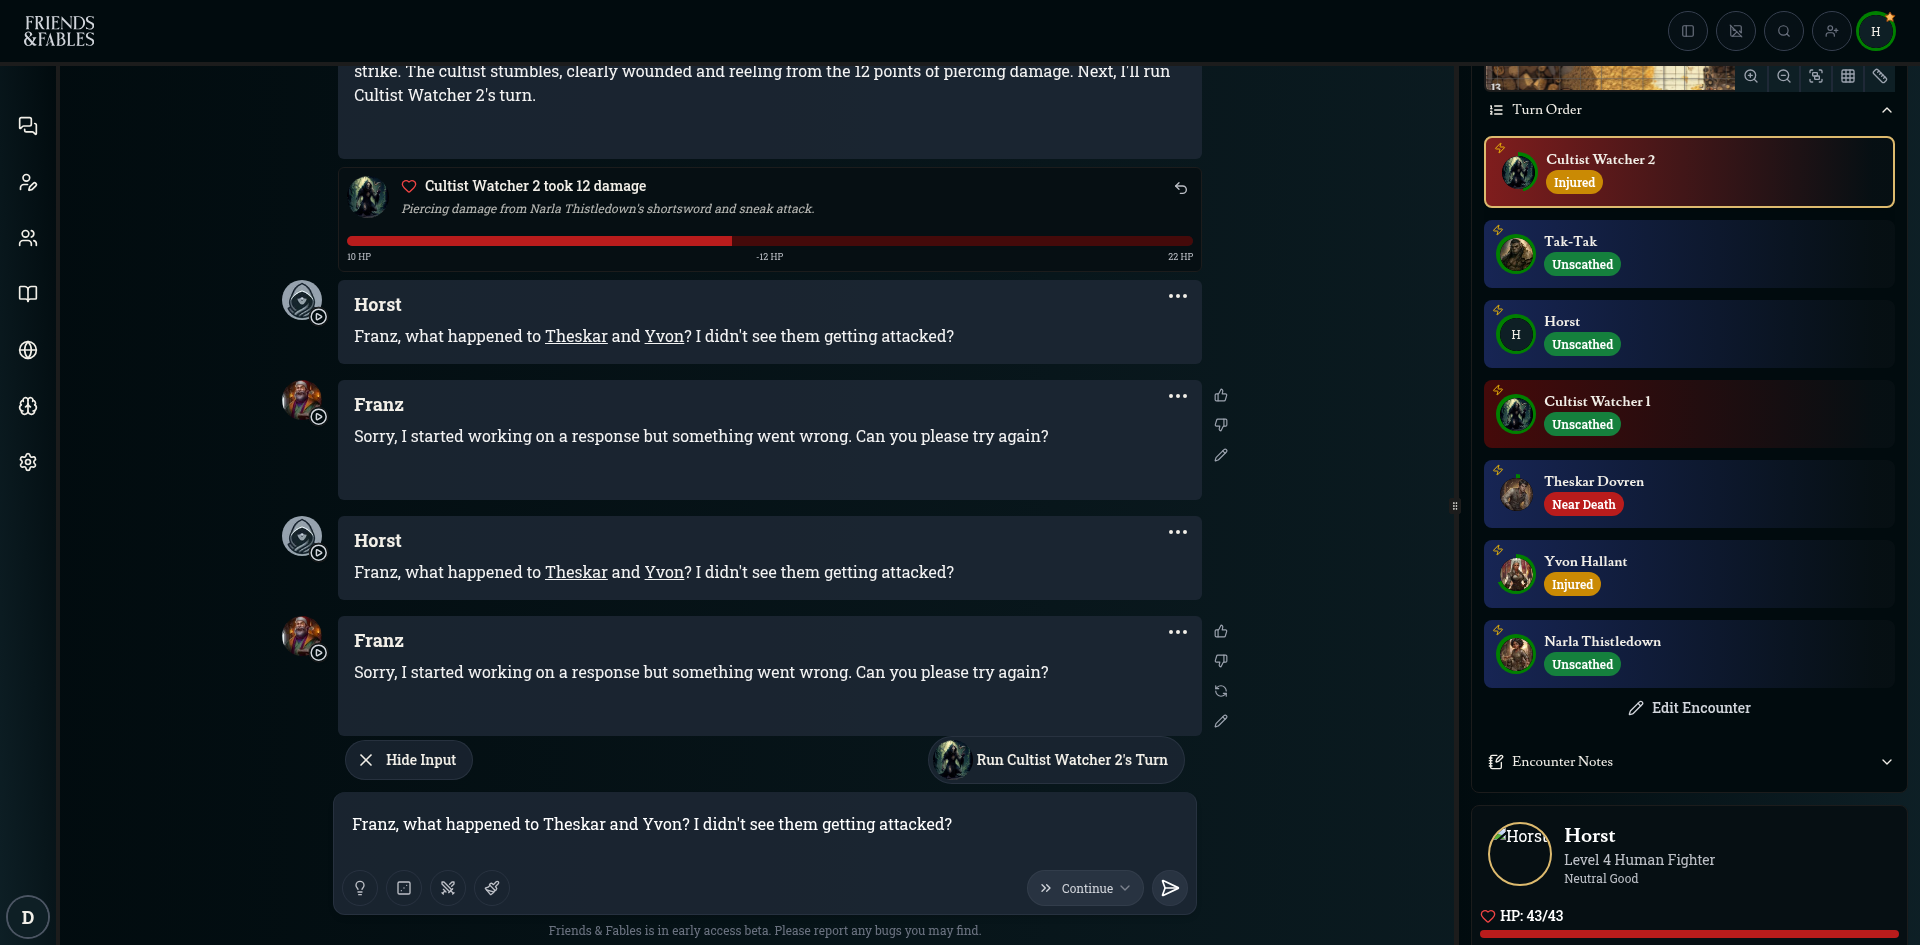
Task: Send the typed message
Action: (1169, 888)
